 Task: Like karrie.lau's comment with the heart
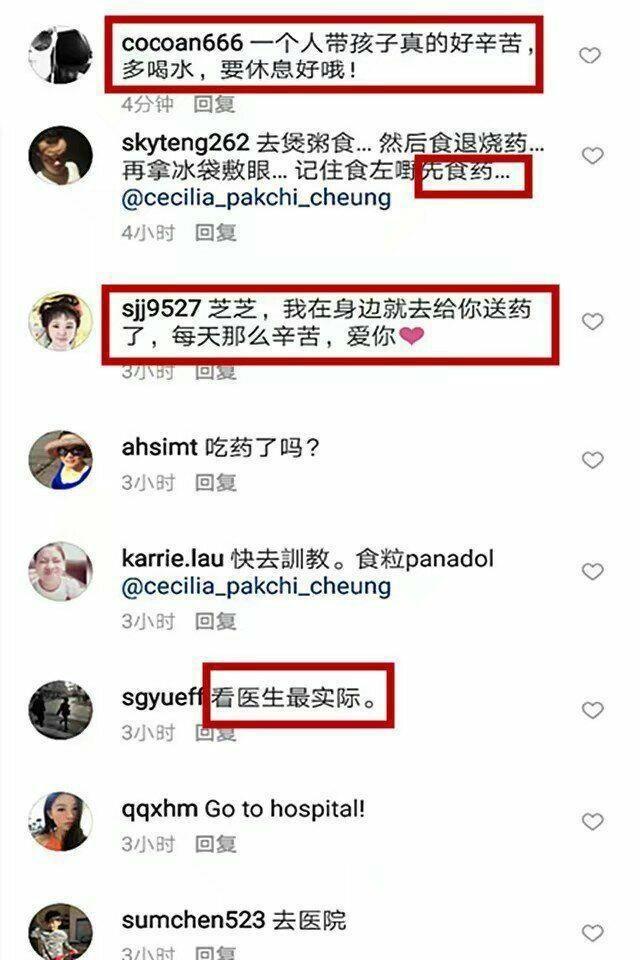point(592,572)
